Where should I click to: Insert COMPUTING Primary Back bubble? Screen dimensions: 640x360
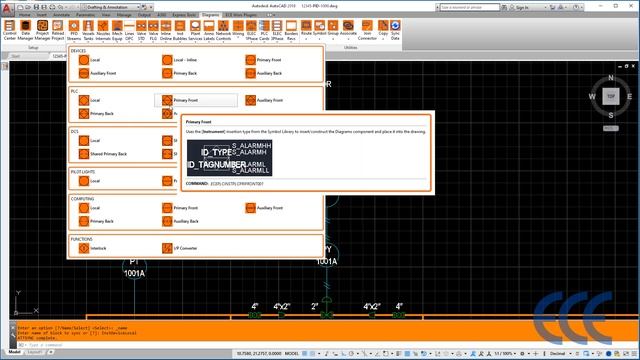97,222
